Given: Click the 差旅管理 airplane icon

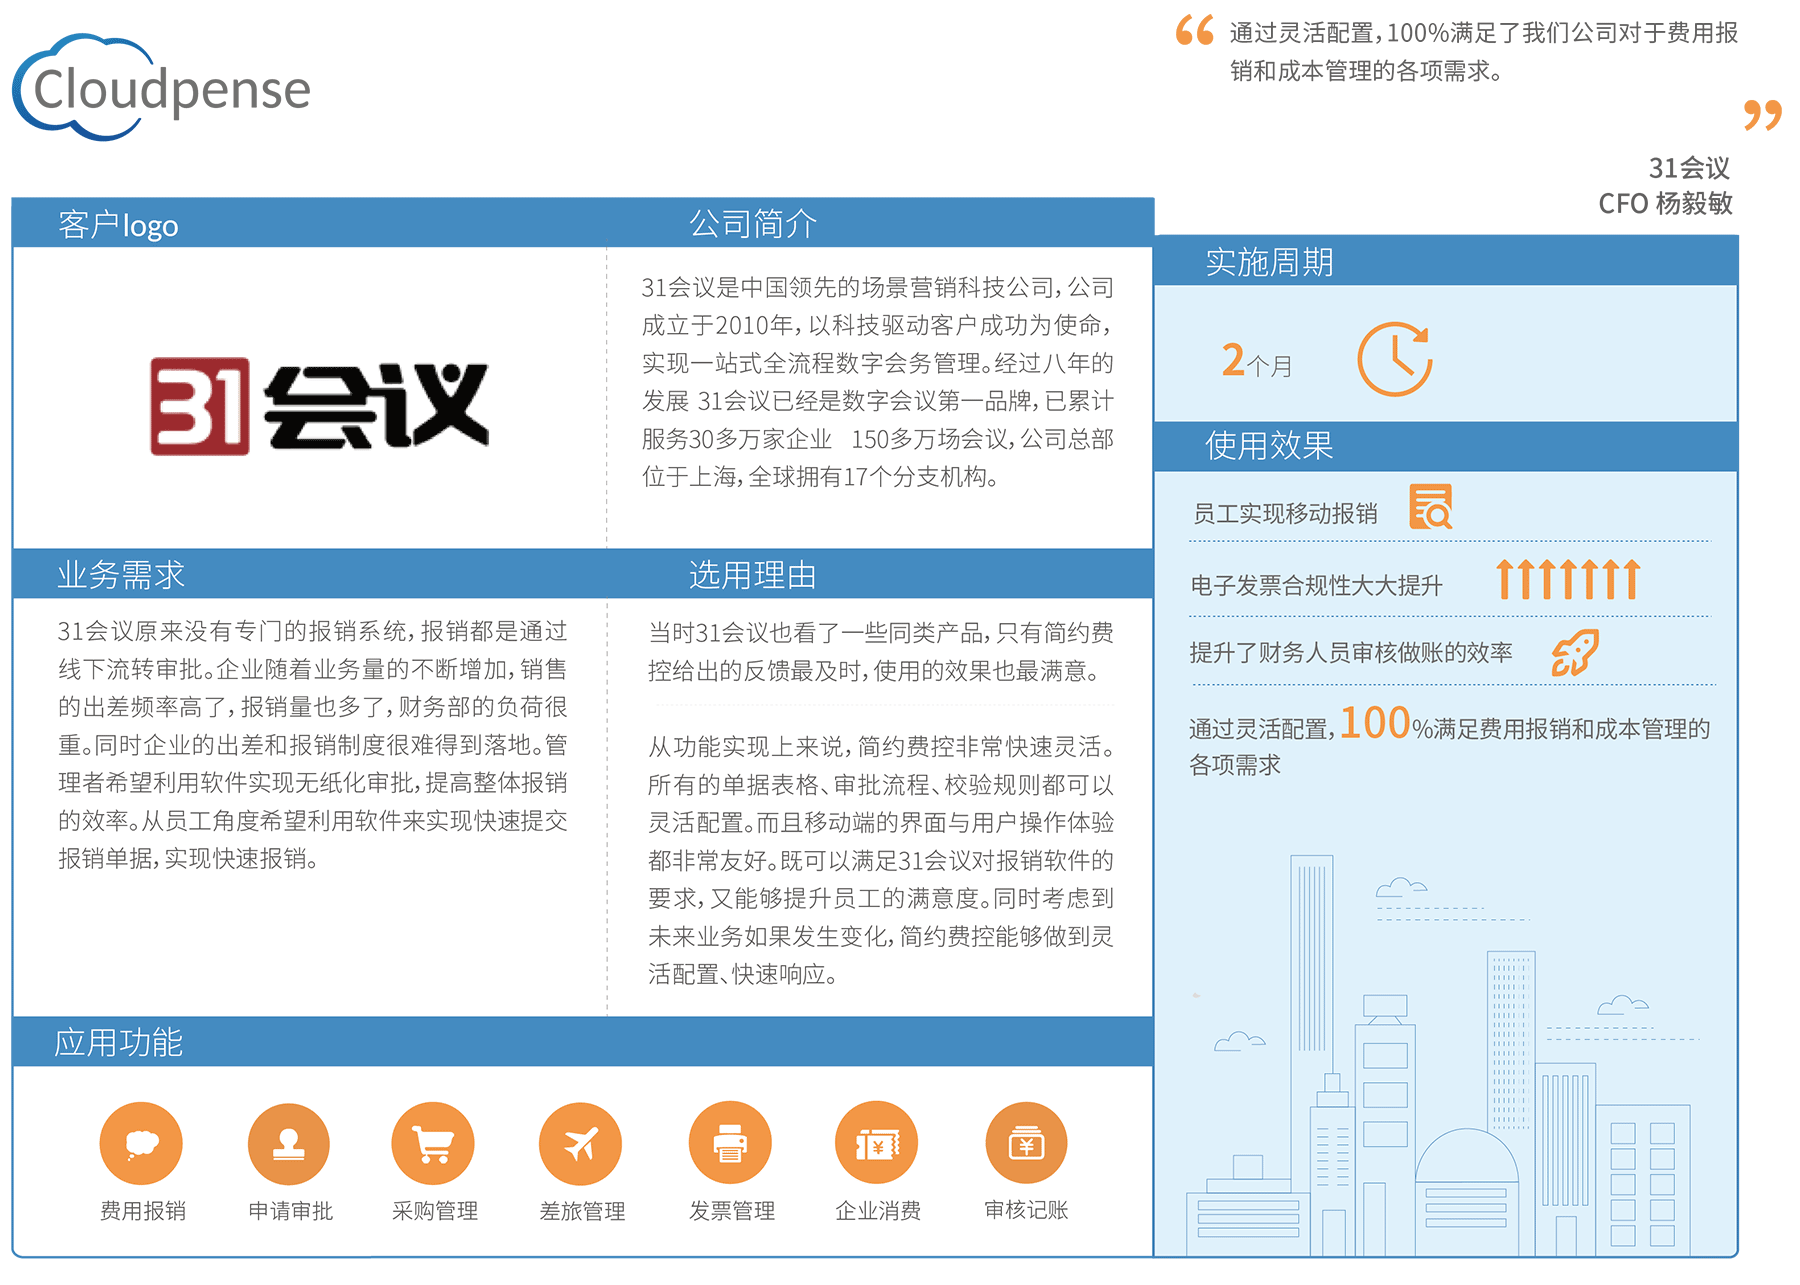Looking at the screenshot, I should 580,1143.
